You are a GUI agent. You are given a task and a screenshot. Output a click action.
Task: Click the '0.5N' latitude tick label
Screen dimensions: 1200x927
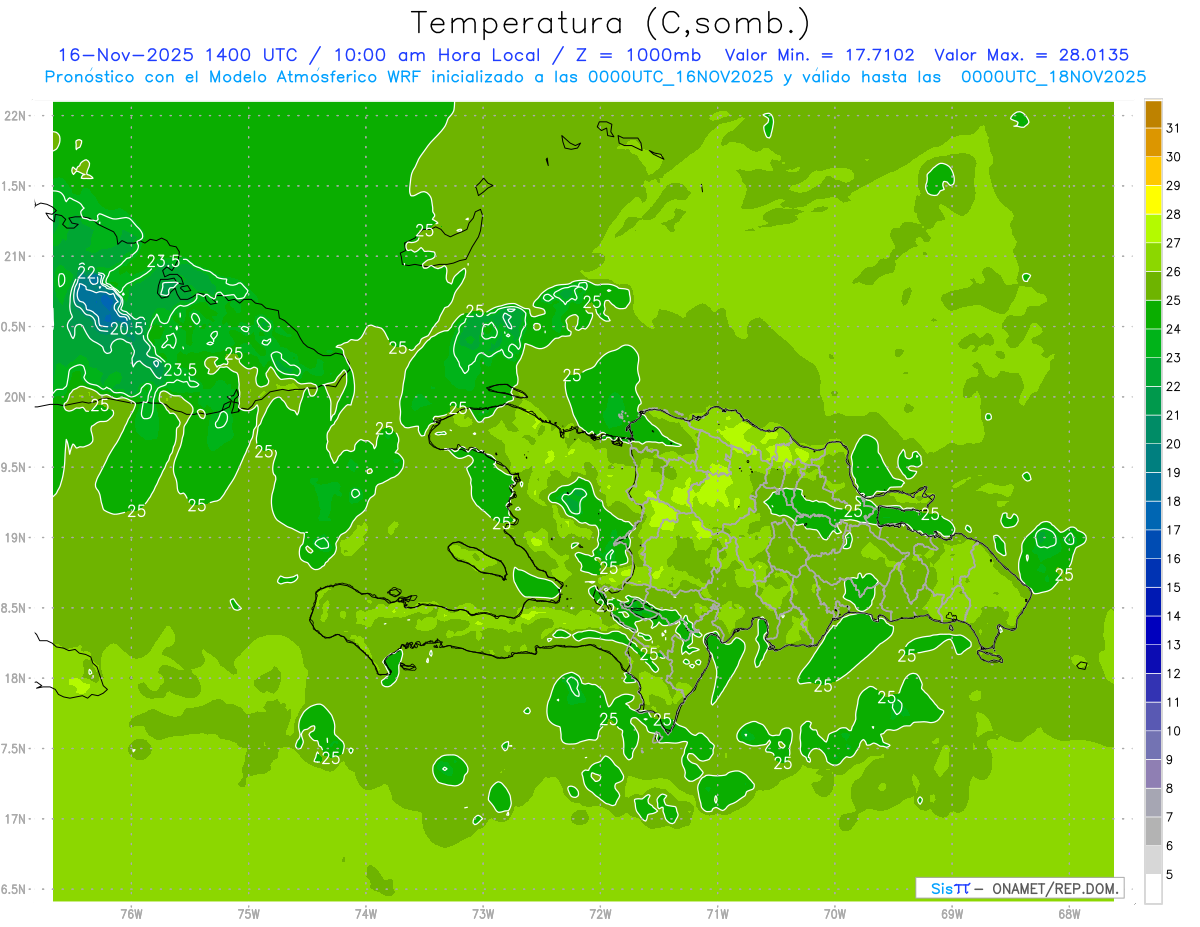coord(14,327)
